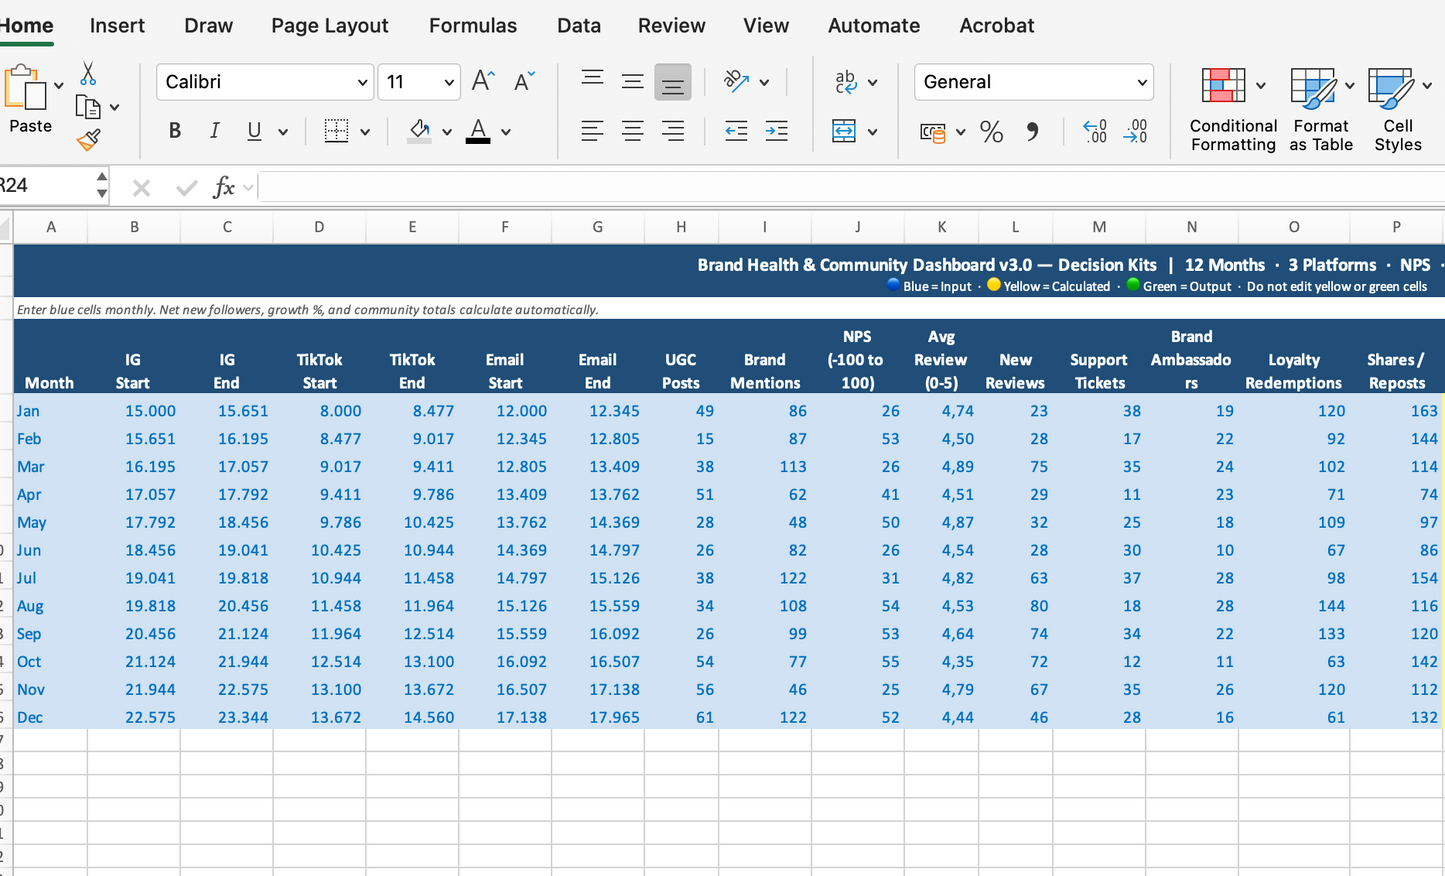This screenshot has width=1445, height=876.
Task: Open the Review tab
Action: click(672, 26)
